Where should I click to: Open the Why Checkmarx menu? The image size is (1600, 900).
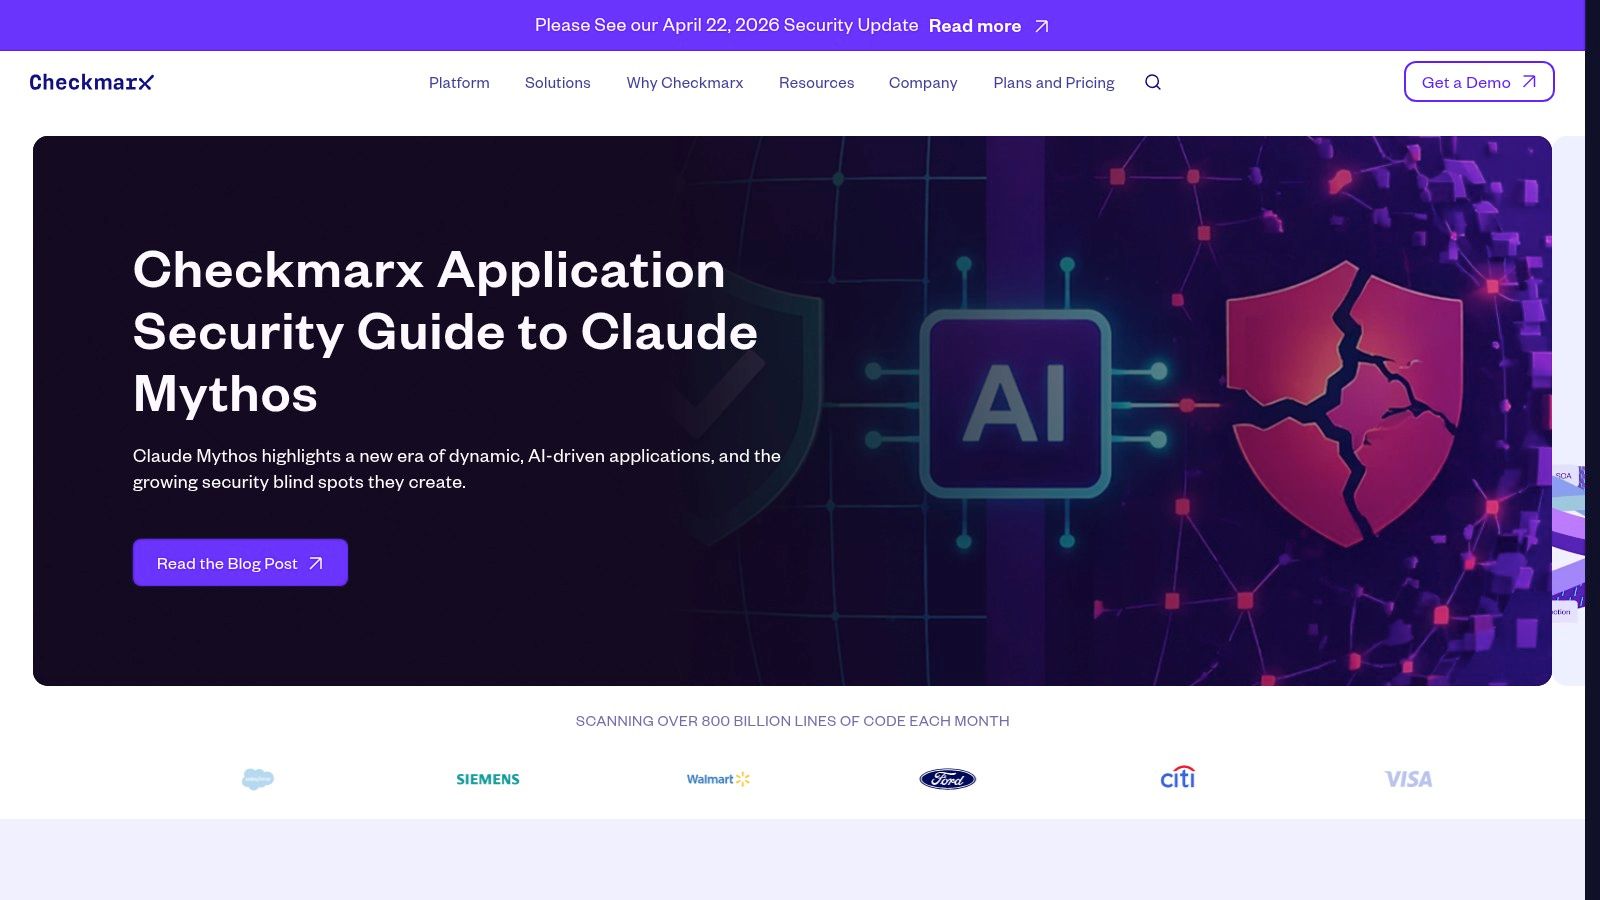pyautogui.click(x=685, y=82)
